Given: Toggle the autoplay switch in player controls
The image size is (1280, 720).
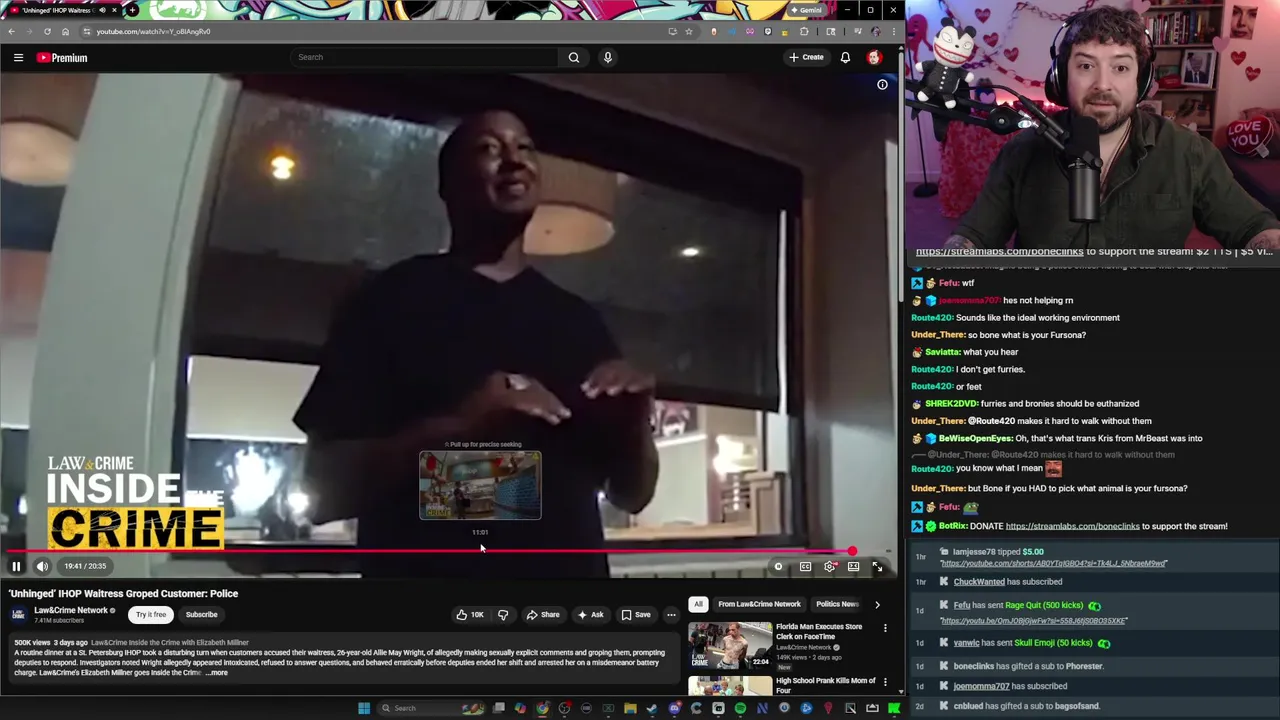Looking at the screenshot, I should click(778, 567).
